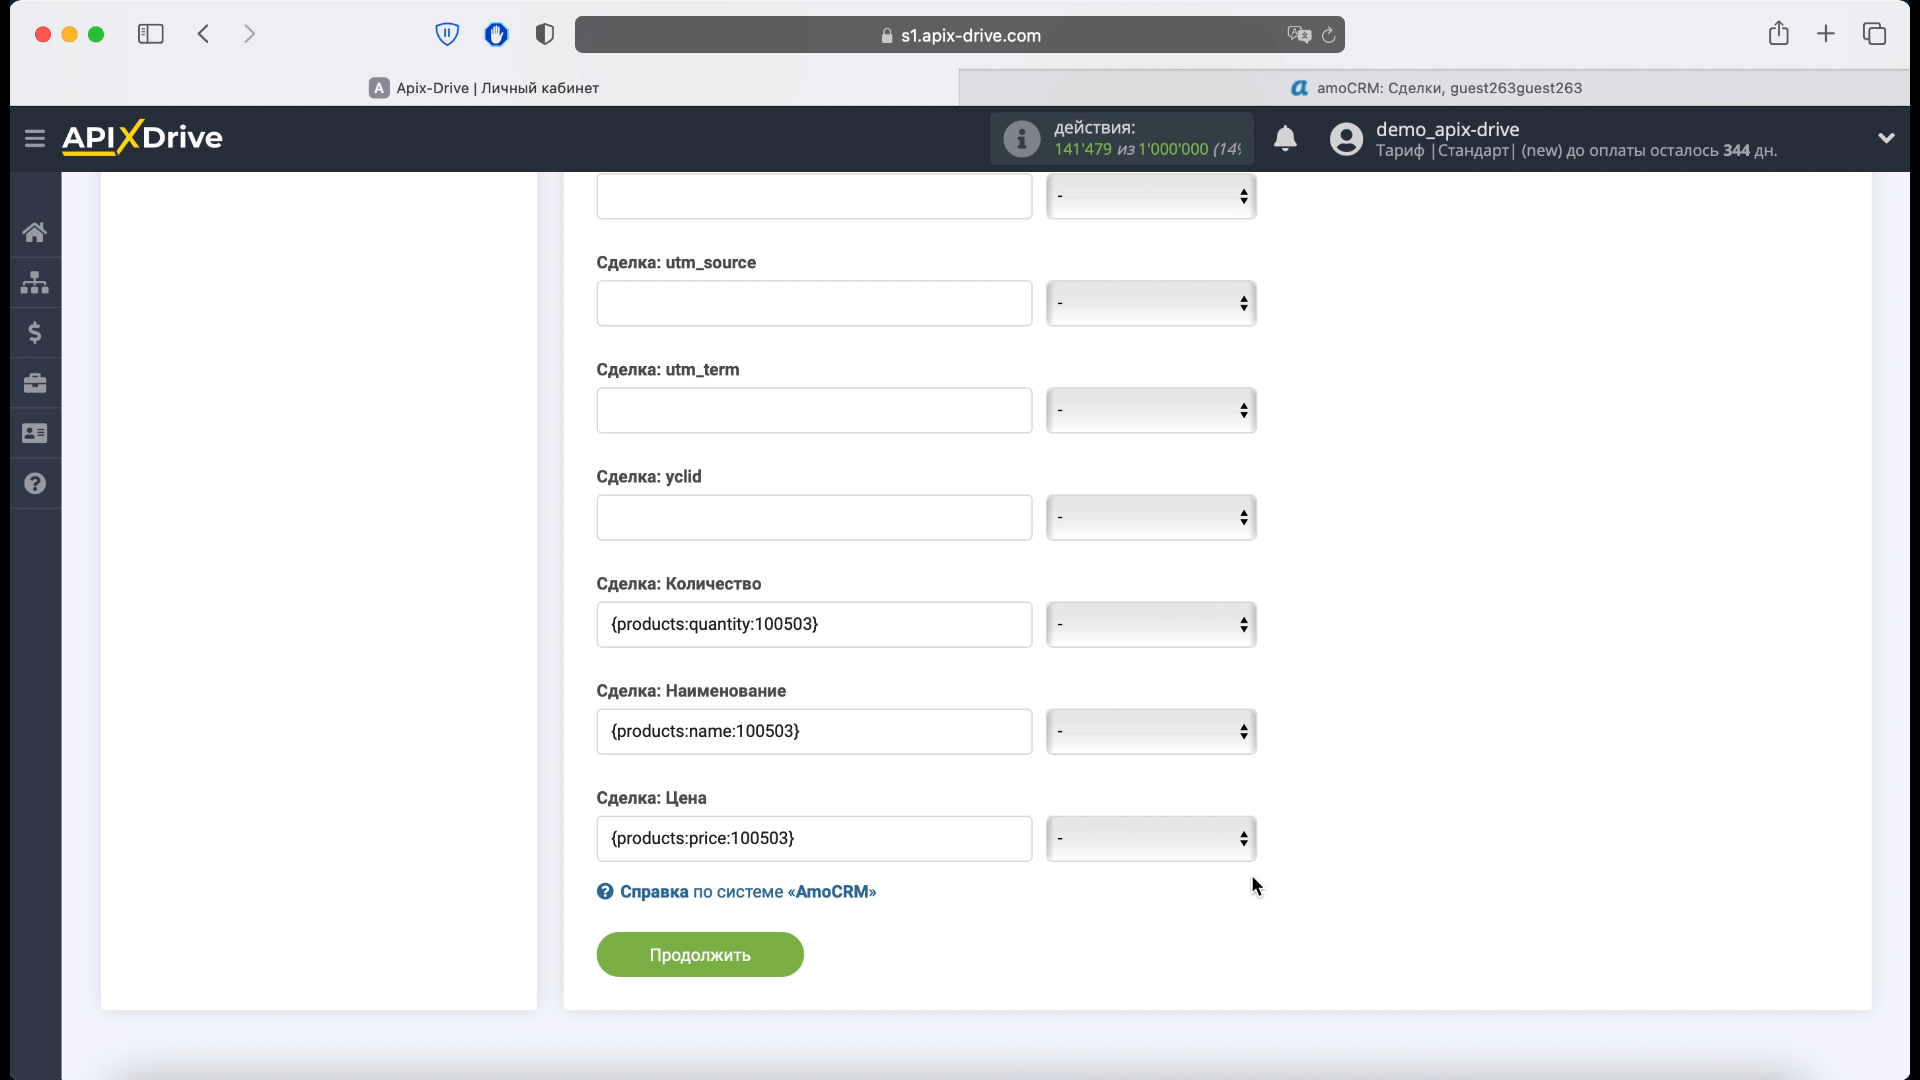Toggle the Safari sidebar button
The height and width of the screenshot is (1080, 1920).
151,34
